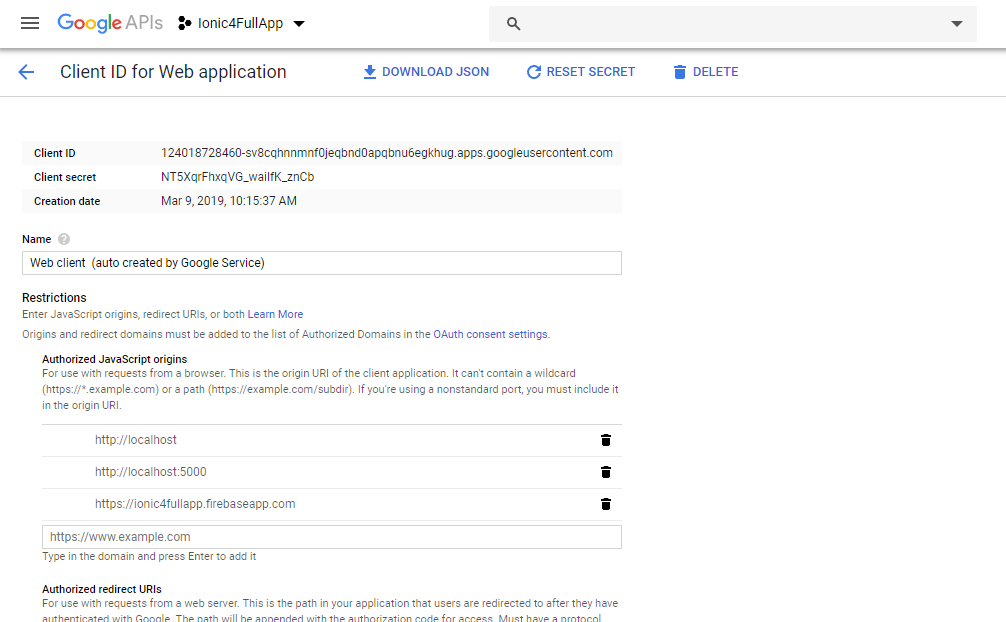Click the Client ID for Web application title

coord(173,72)
